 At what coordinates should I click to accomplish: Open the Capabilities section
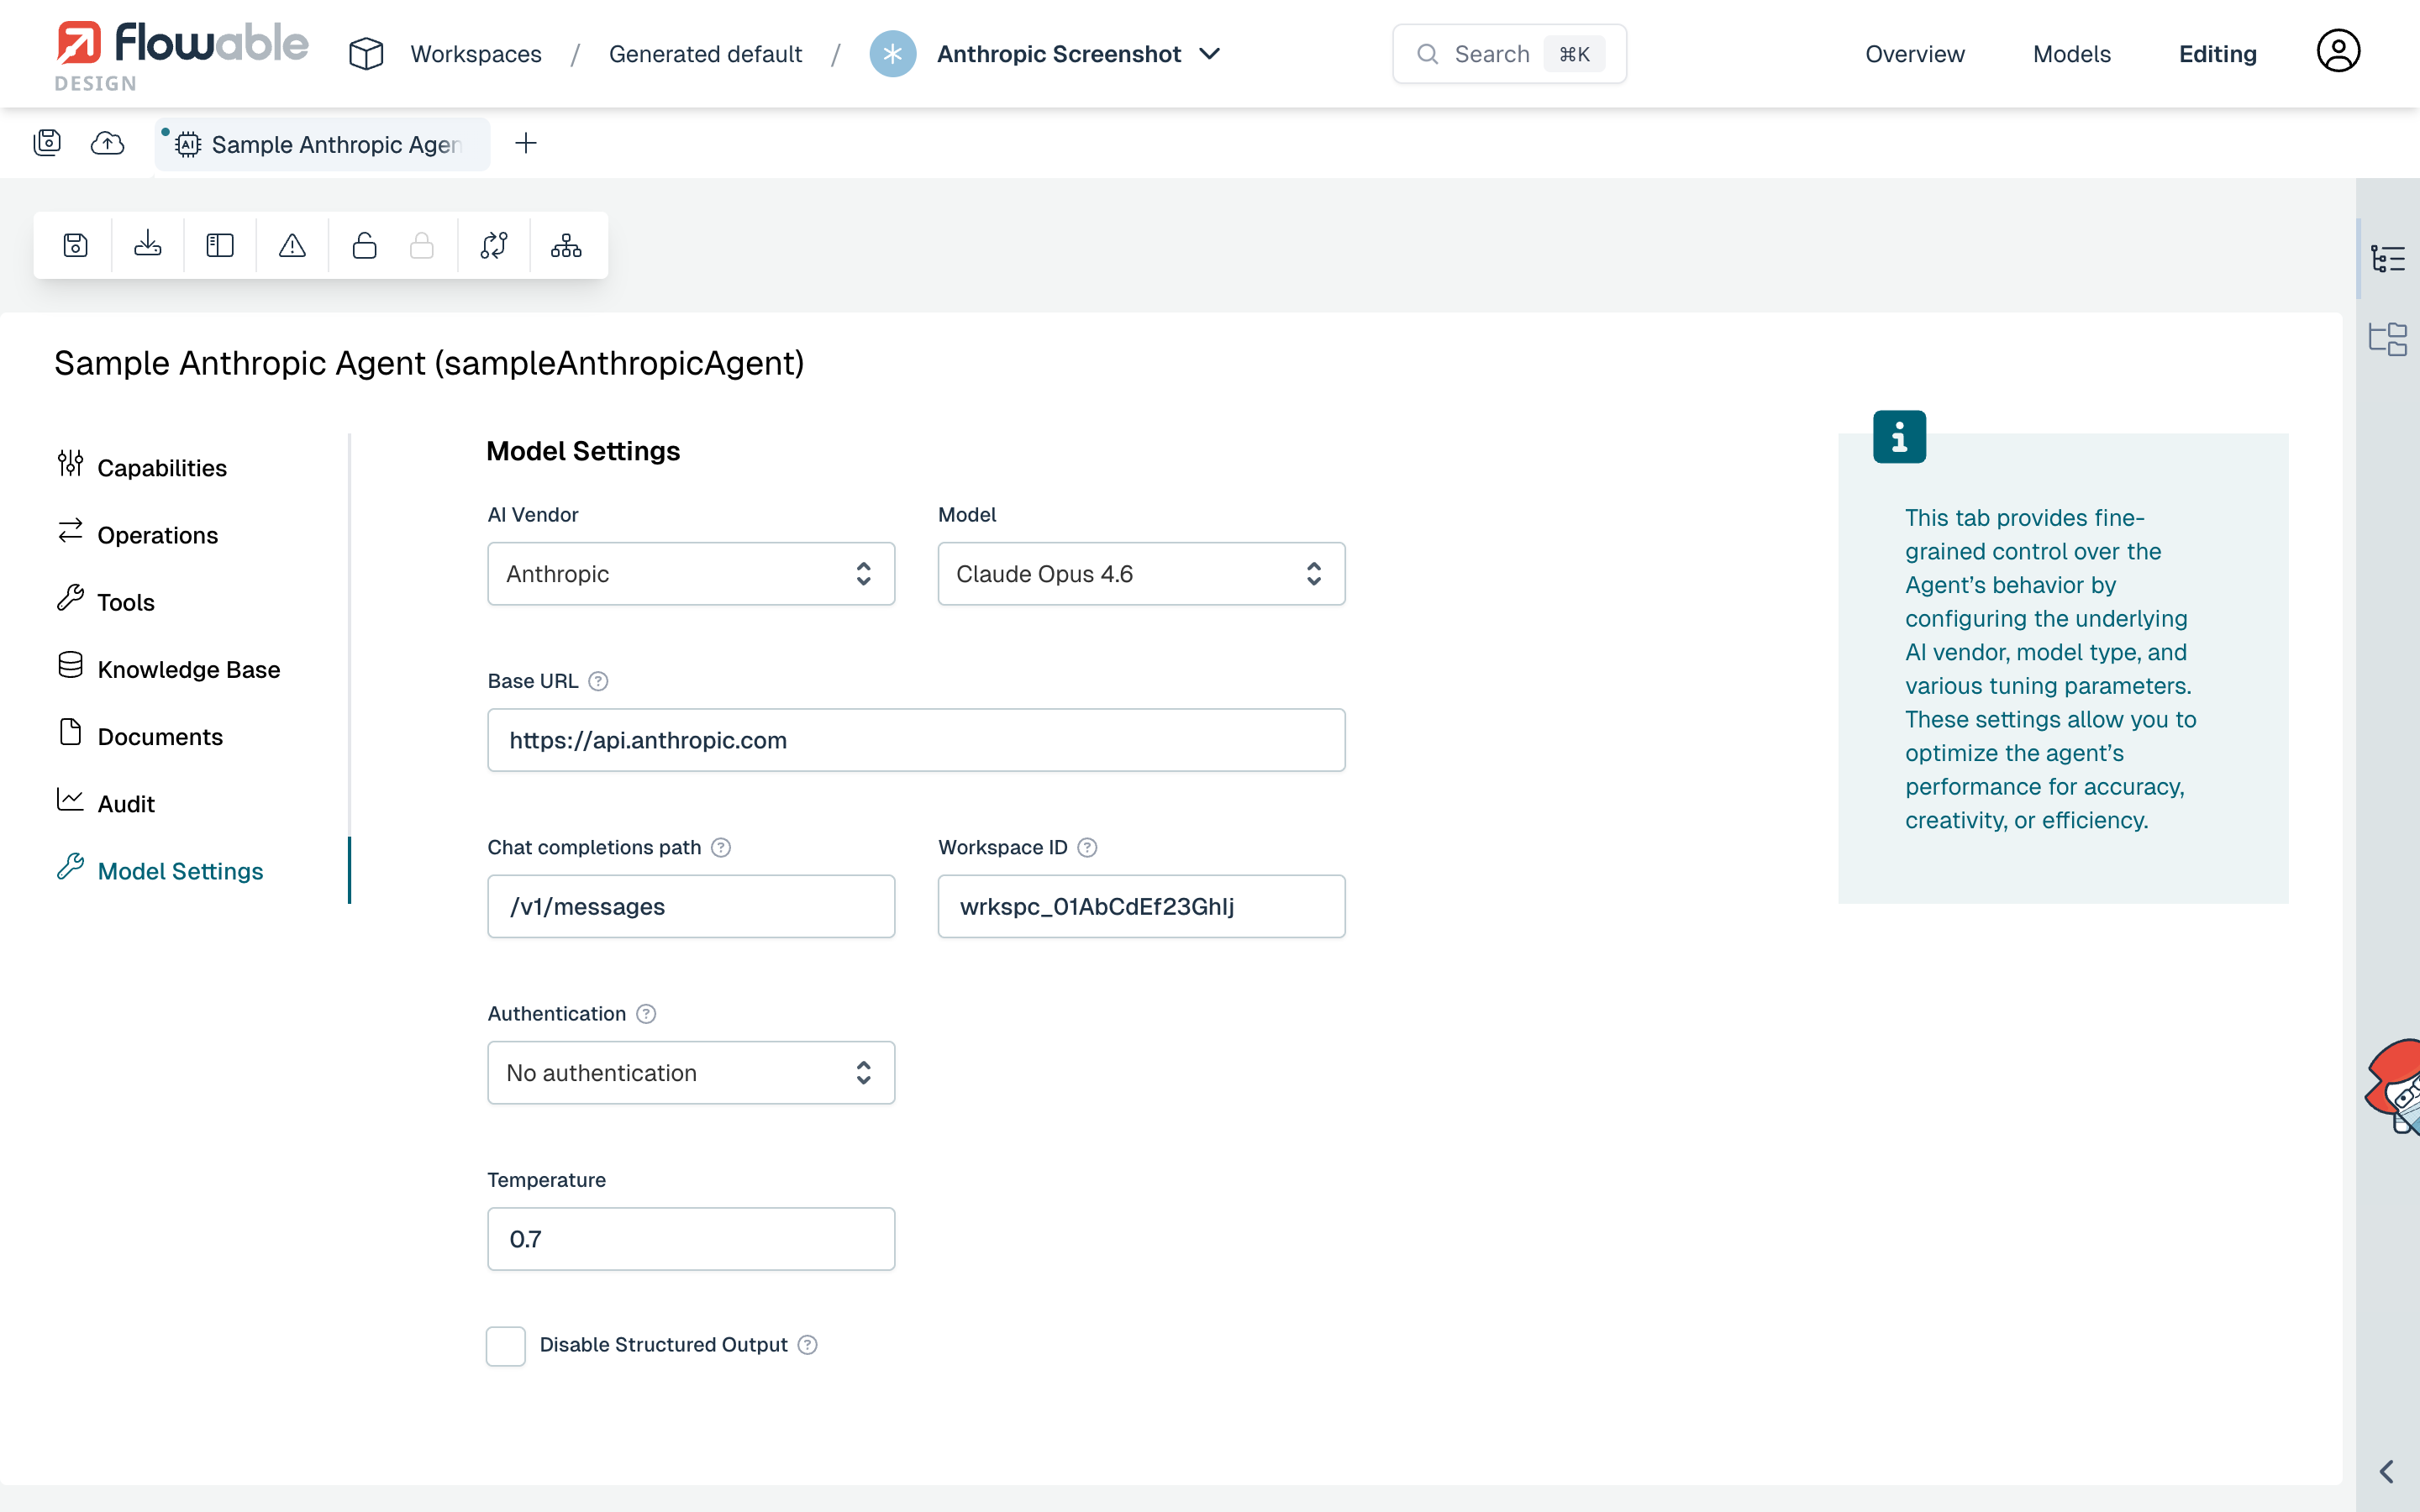(143, 467)
